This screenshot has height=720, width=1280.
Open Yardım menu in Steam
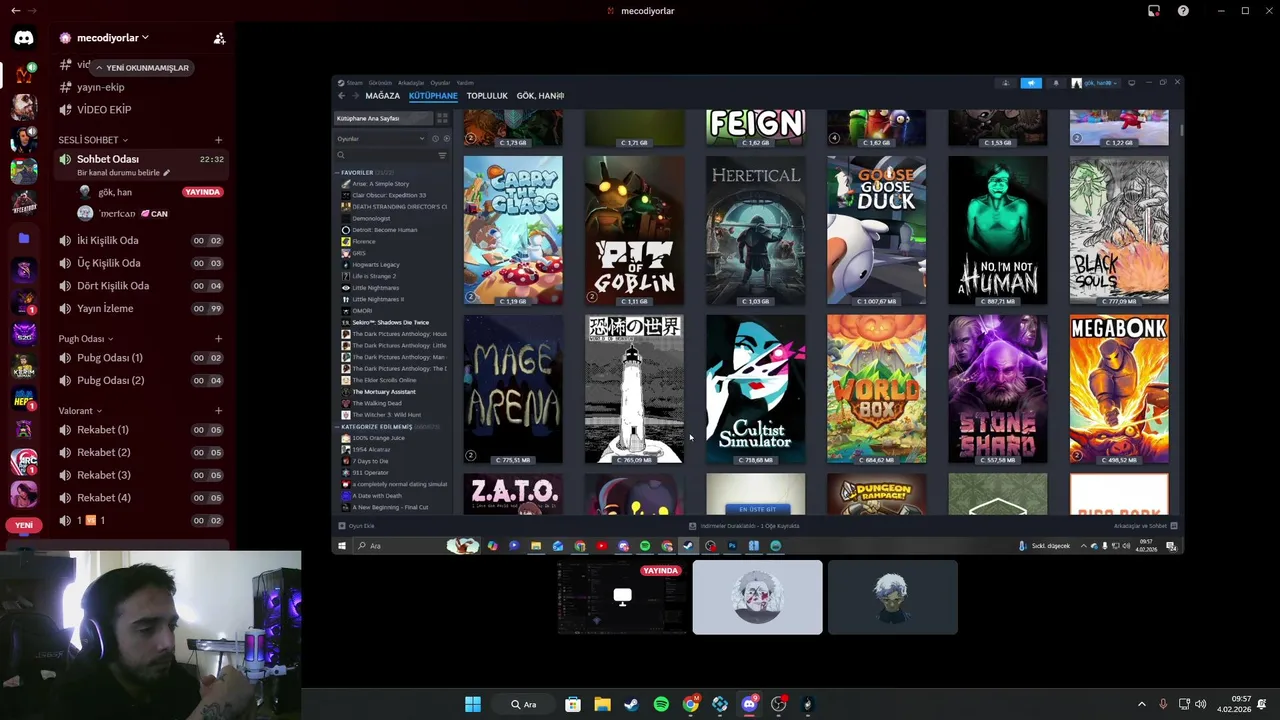465,83
